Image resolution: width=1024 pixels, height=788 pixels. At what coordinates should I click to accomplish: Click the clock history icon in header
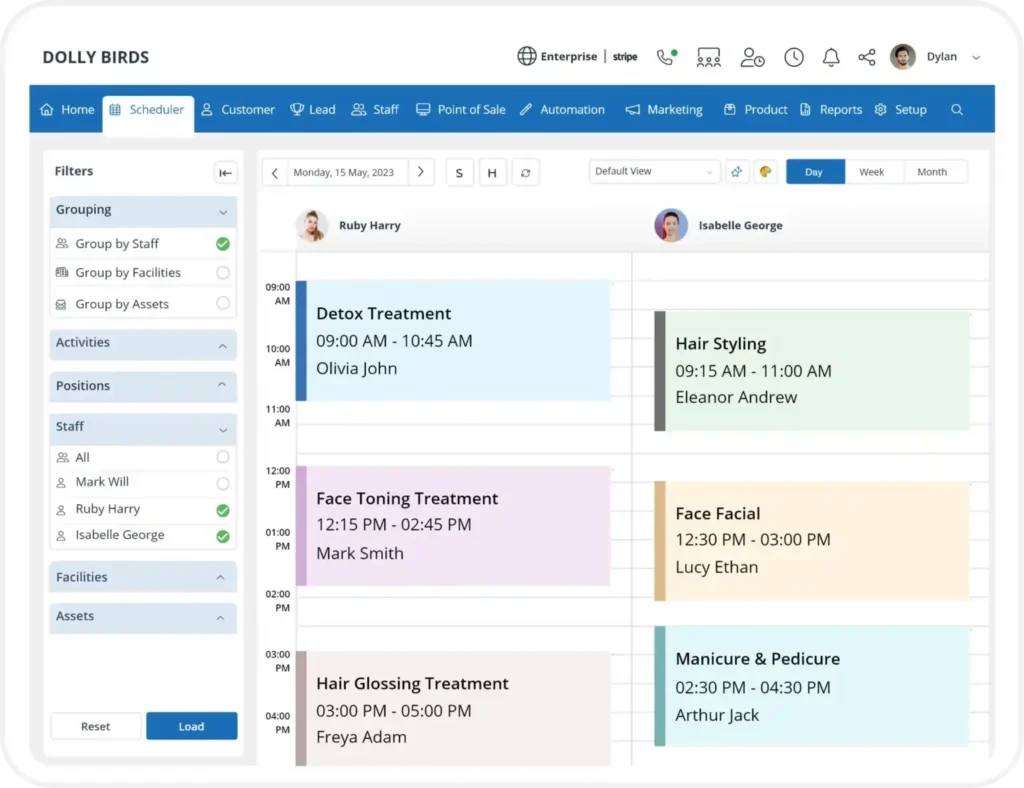click(x=793, y=57)
